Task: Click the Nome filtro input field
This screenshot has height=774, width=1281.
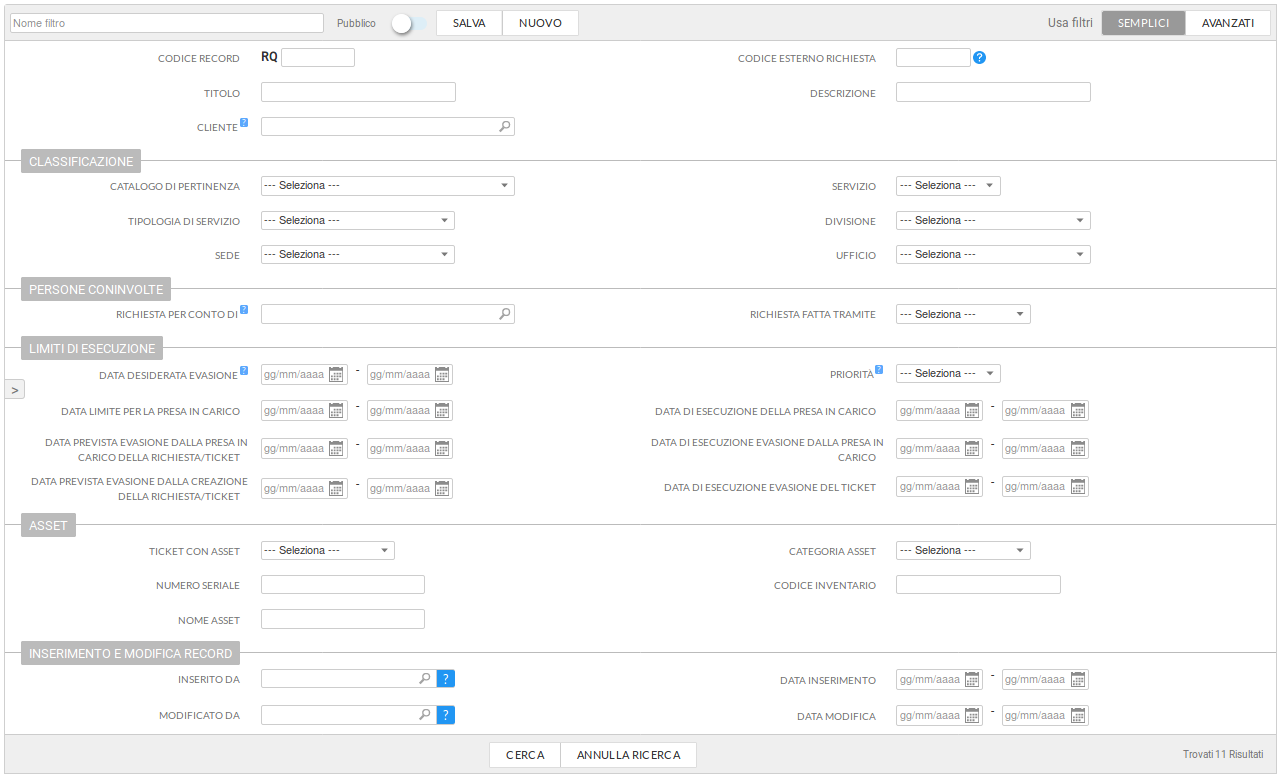Action: (167, 23)
